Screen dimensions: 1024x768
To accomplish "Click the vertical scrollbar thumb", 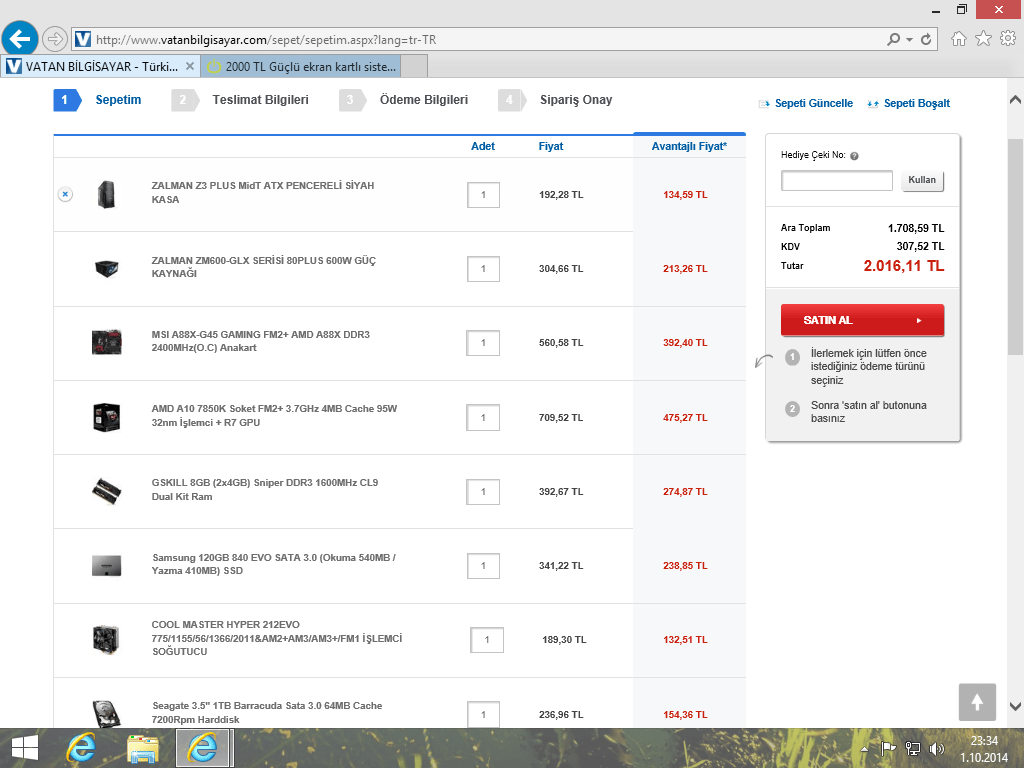I will [x=1015, y=247].
